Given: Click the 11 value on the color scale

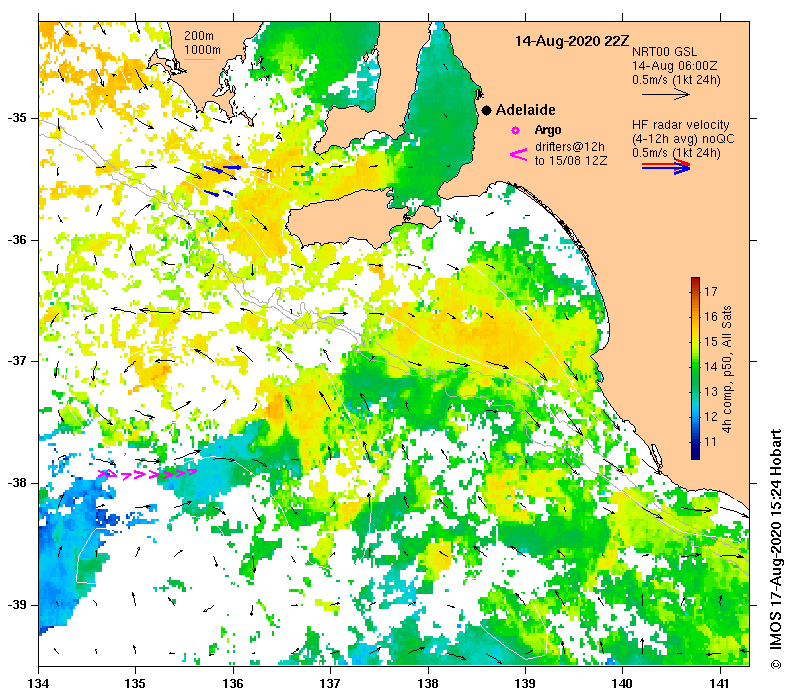Looking at the screenshot, I should [x=711, y=442].
